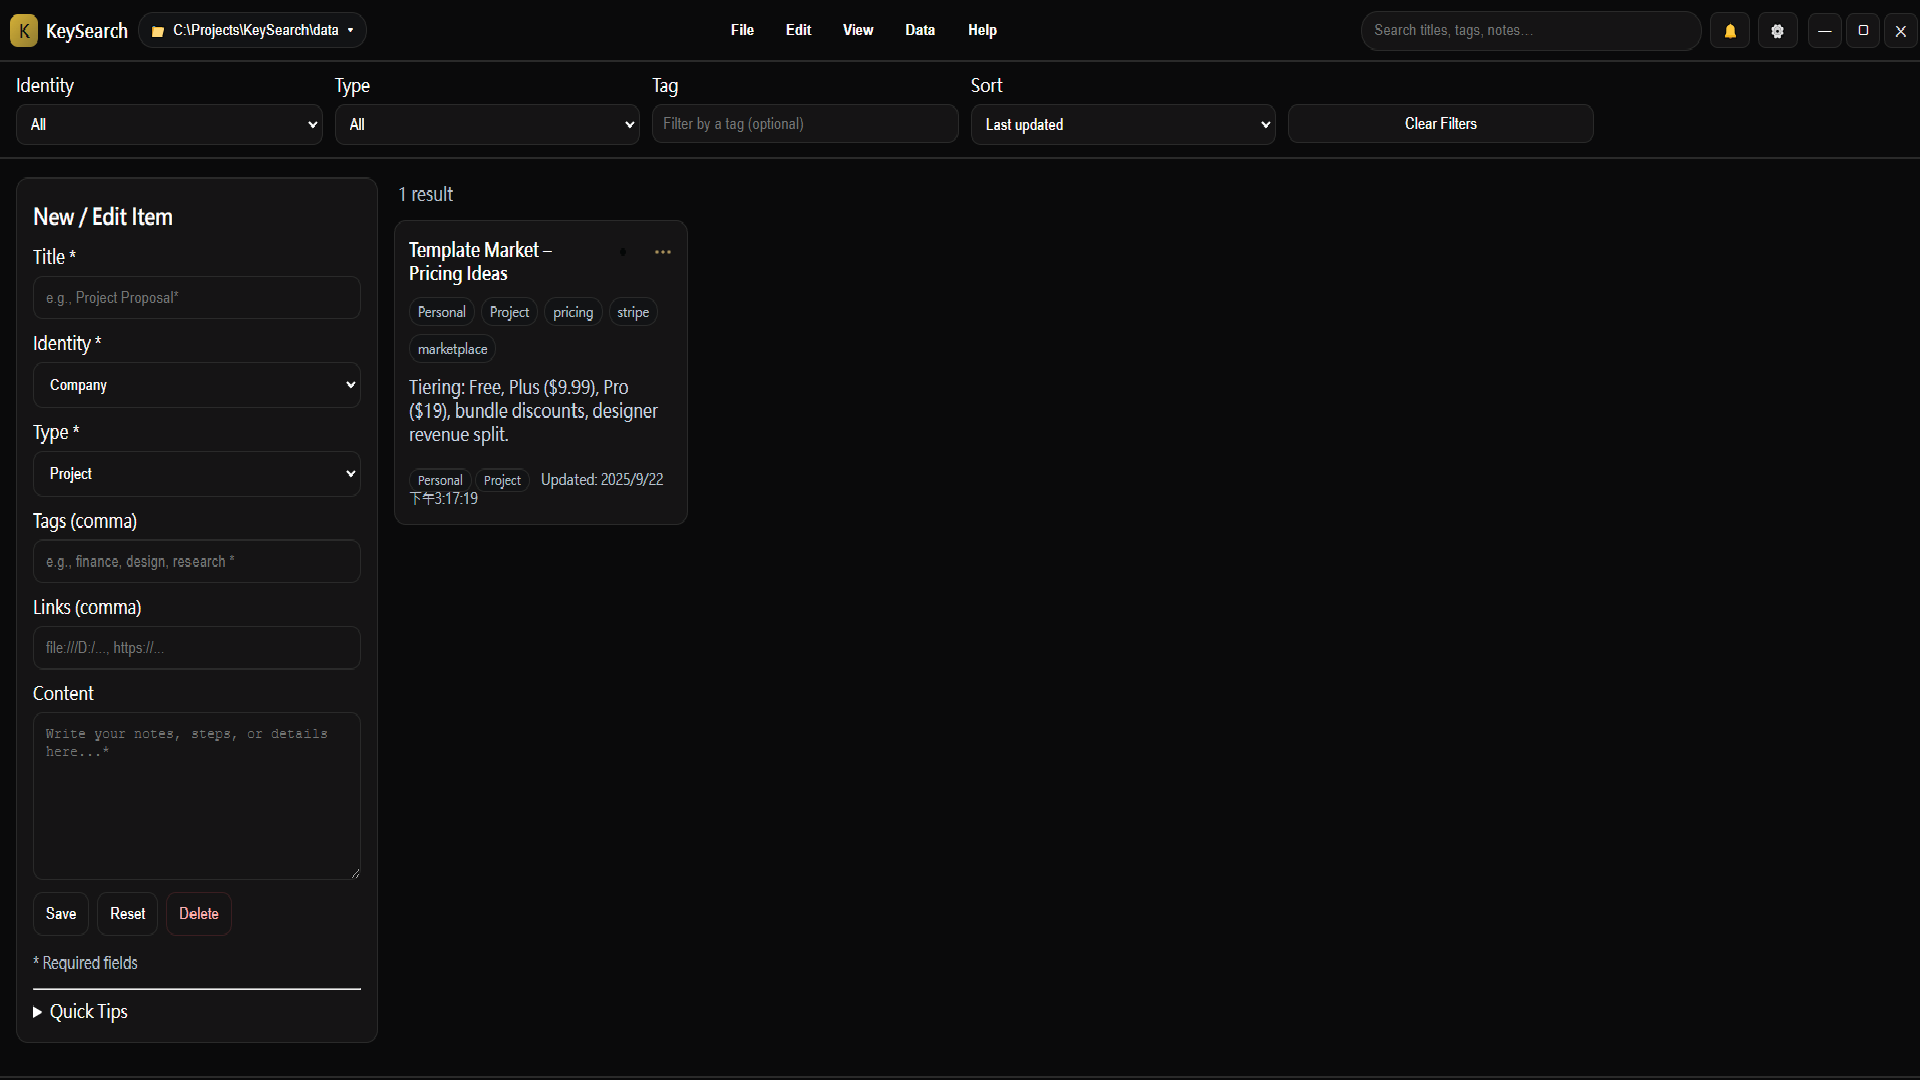Viewport: 1920px width, 1080px height.
Task: Open the Identity filter dropdown
Action: pyautogui.click(x=169, y=125)
